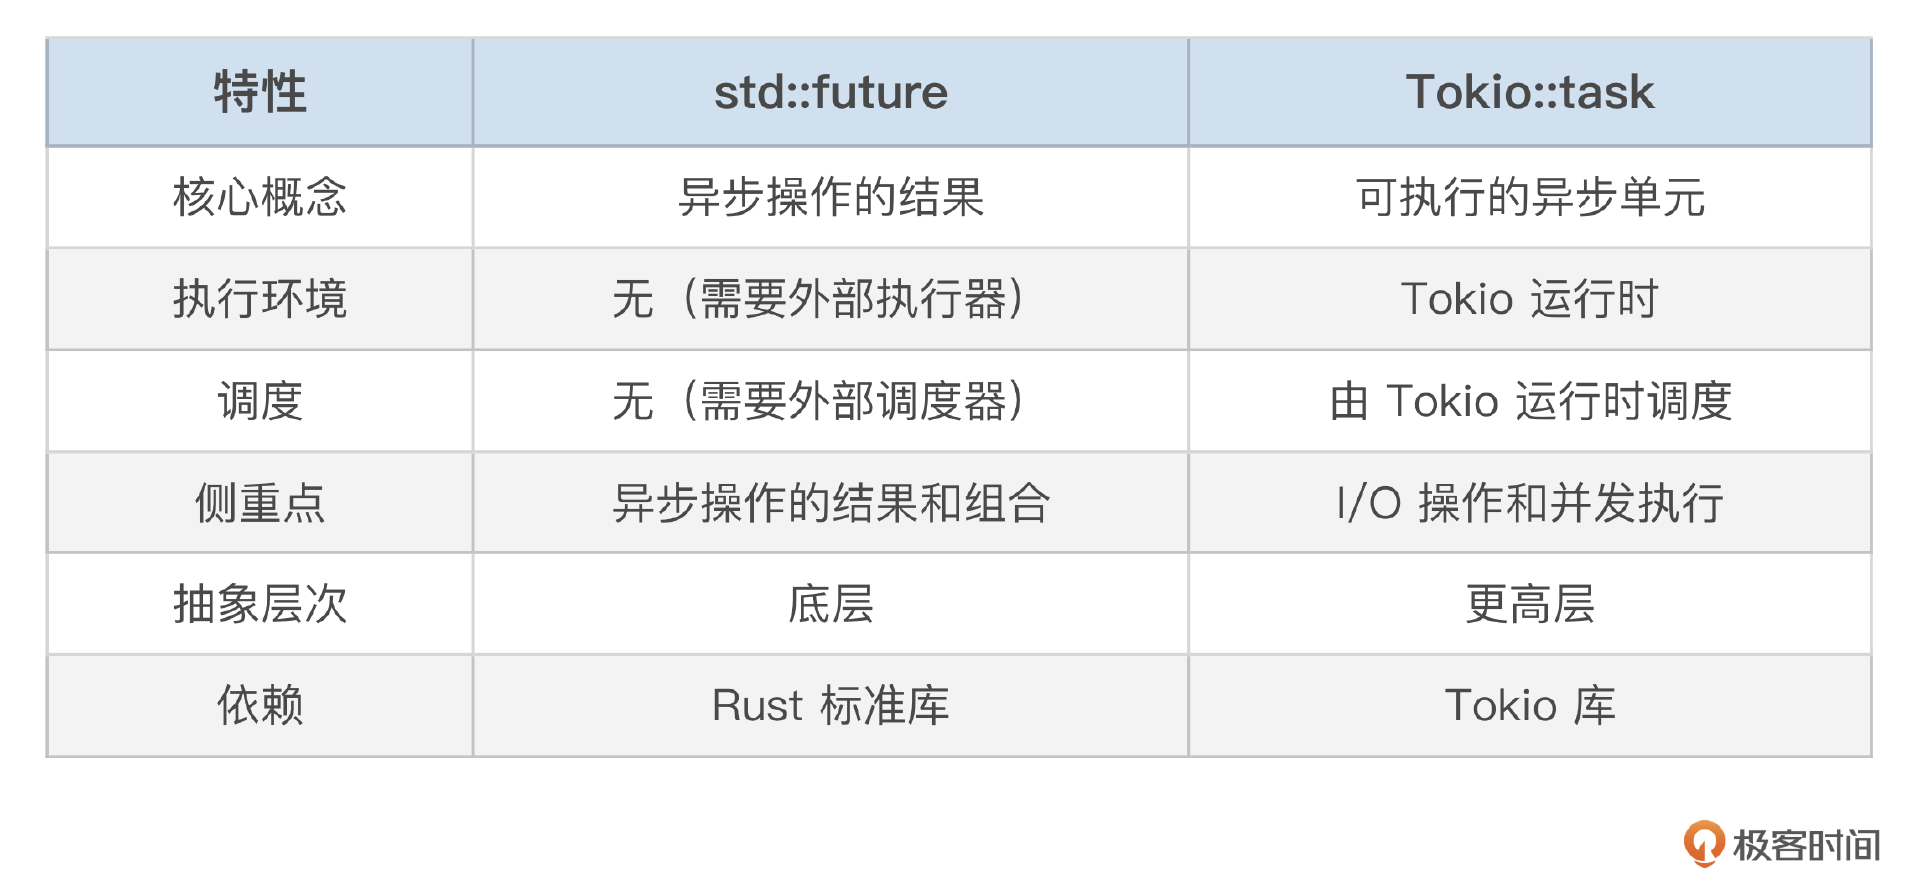1920x894 pixels.
Task: Click the 核心概念 row label
Action: point(260,197)
